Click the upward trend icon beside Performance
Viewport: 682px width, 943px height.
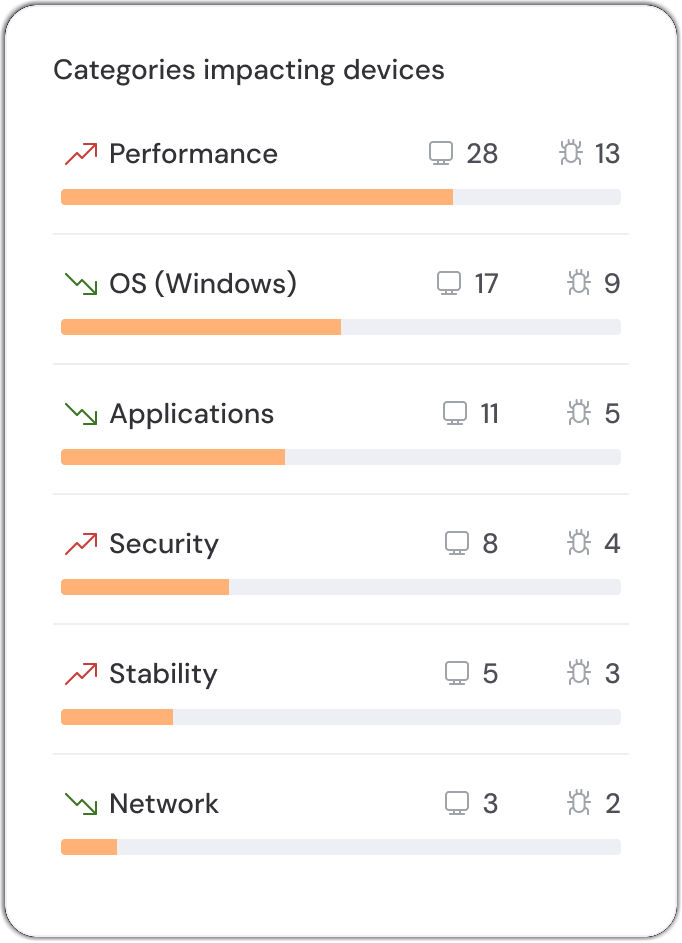[x=81, y=154]
